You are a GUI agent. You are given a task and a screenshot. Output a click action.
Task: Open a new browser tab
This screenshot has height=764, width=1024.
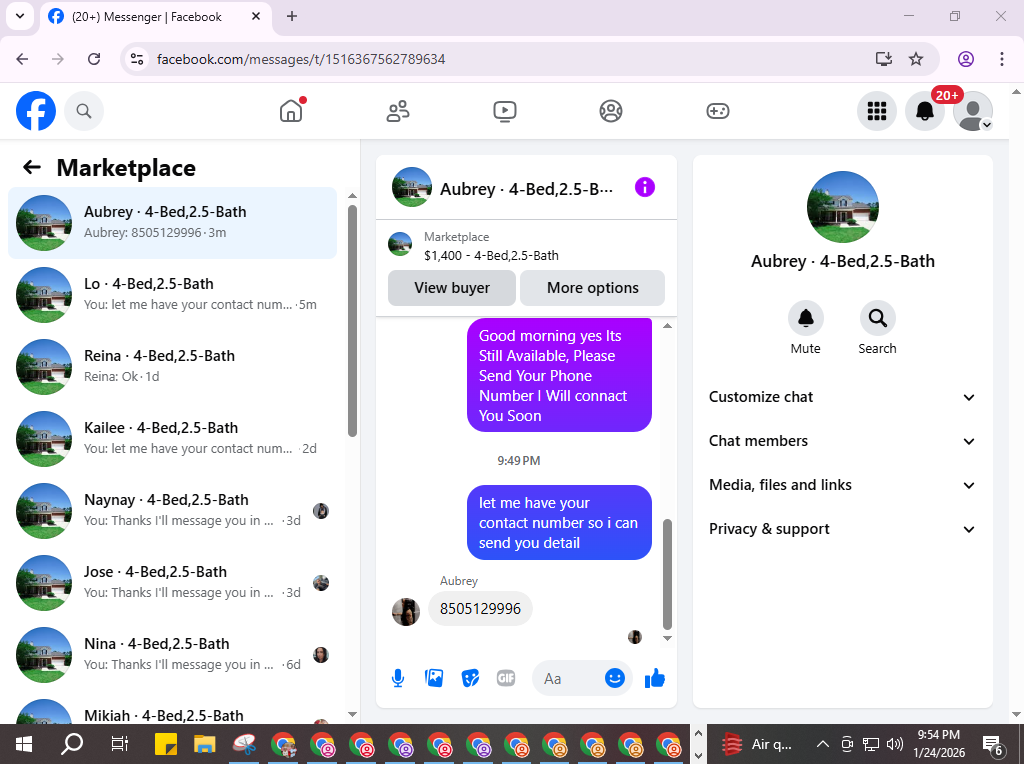292,16
